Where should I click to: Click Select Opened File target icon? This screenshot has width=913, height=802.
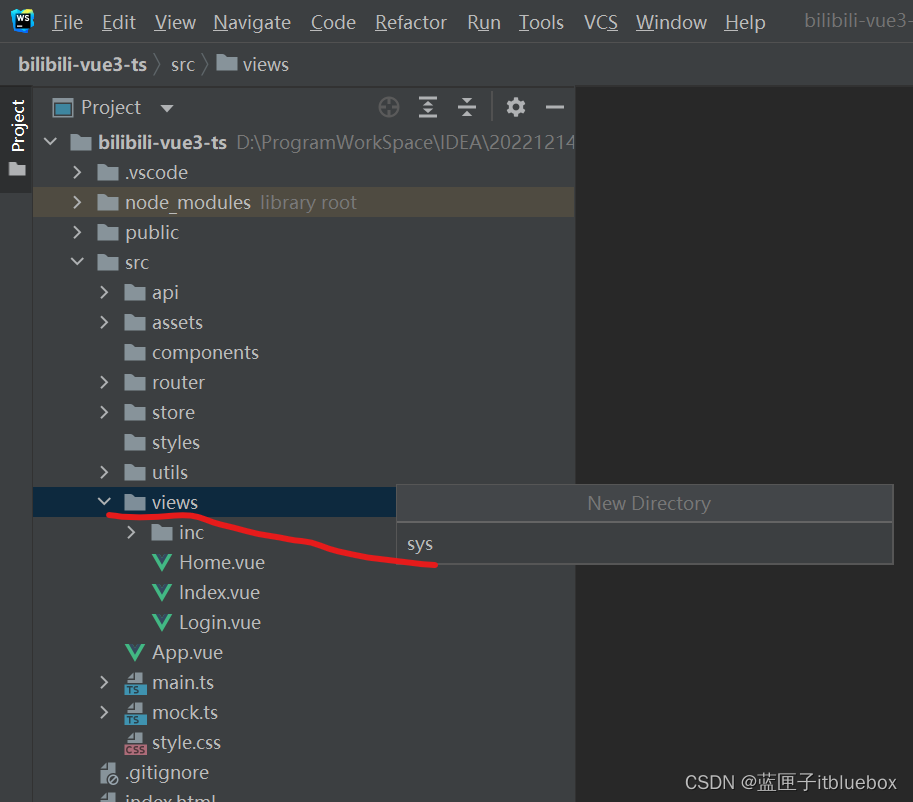(x=388, y=107)
